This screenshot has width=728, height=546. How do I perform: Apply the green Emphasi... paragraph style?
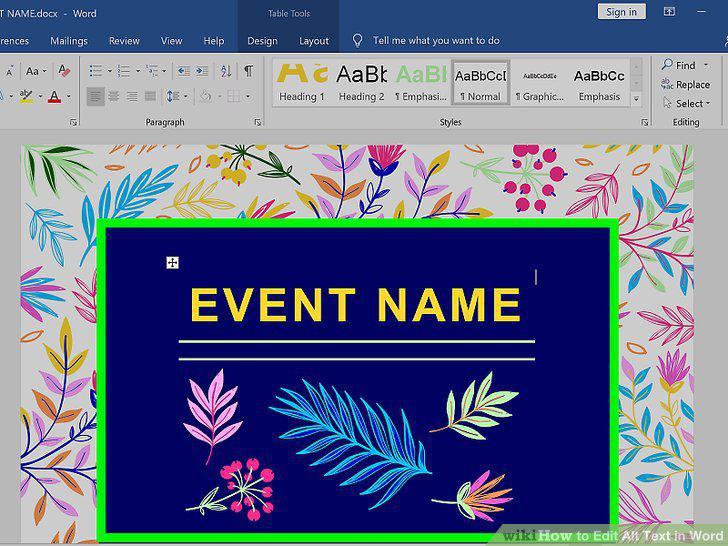click(421, 83)
